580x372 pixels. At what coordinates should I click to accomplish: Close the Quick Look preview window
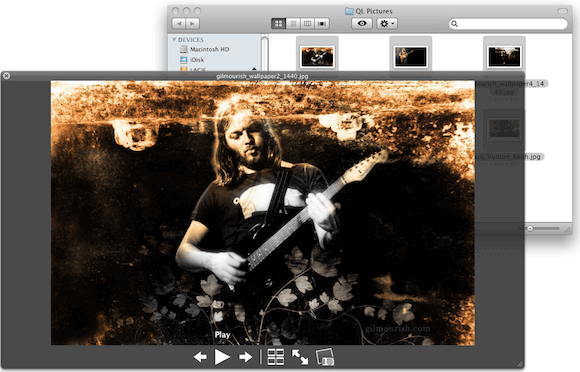click(6, 76)
